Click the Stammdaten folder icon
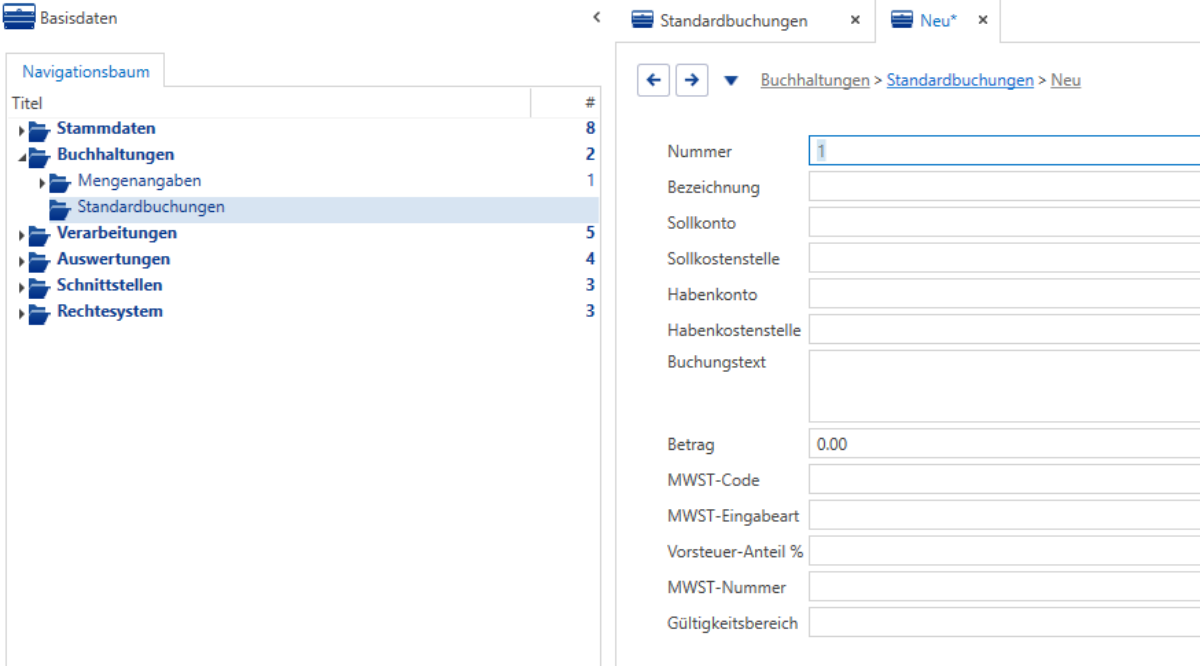 point(40,129)
